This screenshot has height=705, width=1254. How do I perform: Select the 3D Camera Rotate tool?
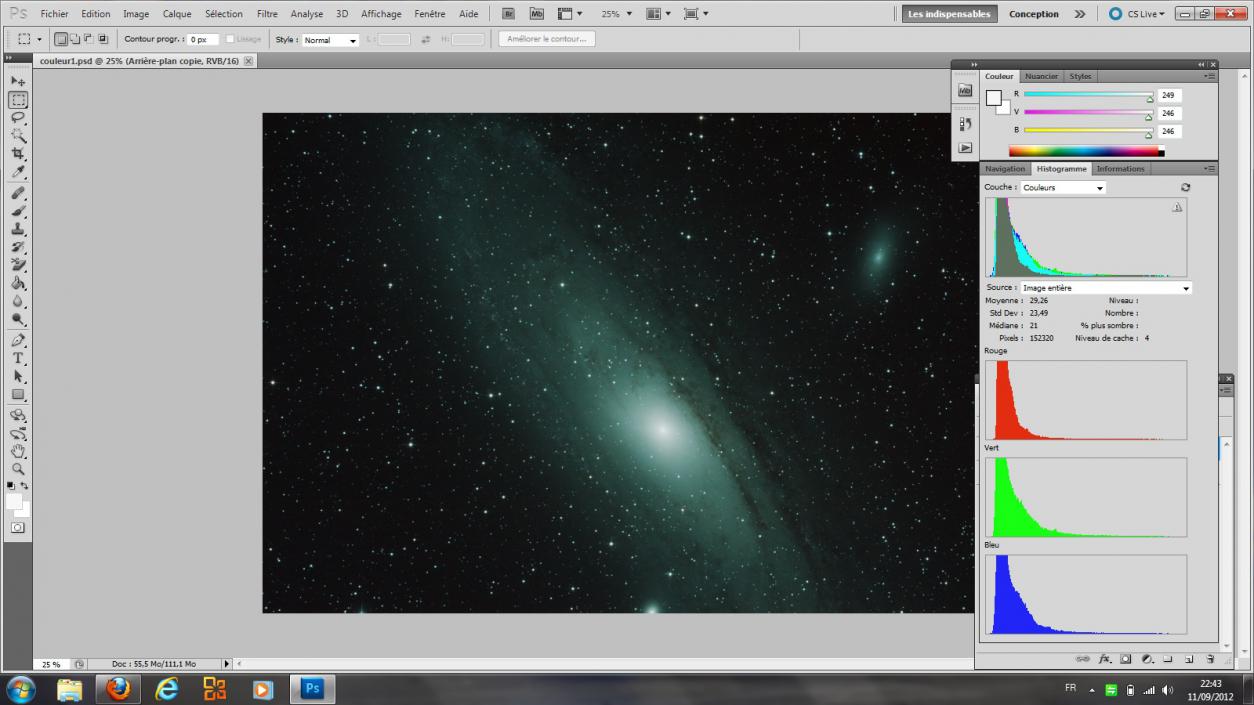pyautogui.click(x=18, y=433)
